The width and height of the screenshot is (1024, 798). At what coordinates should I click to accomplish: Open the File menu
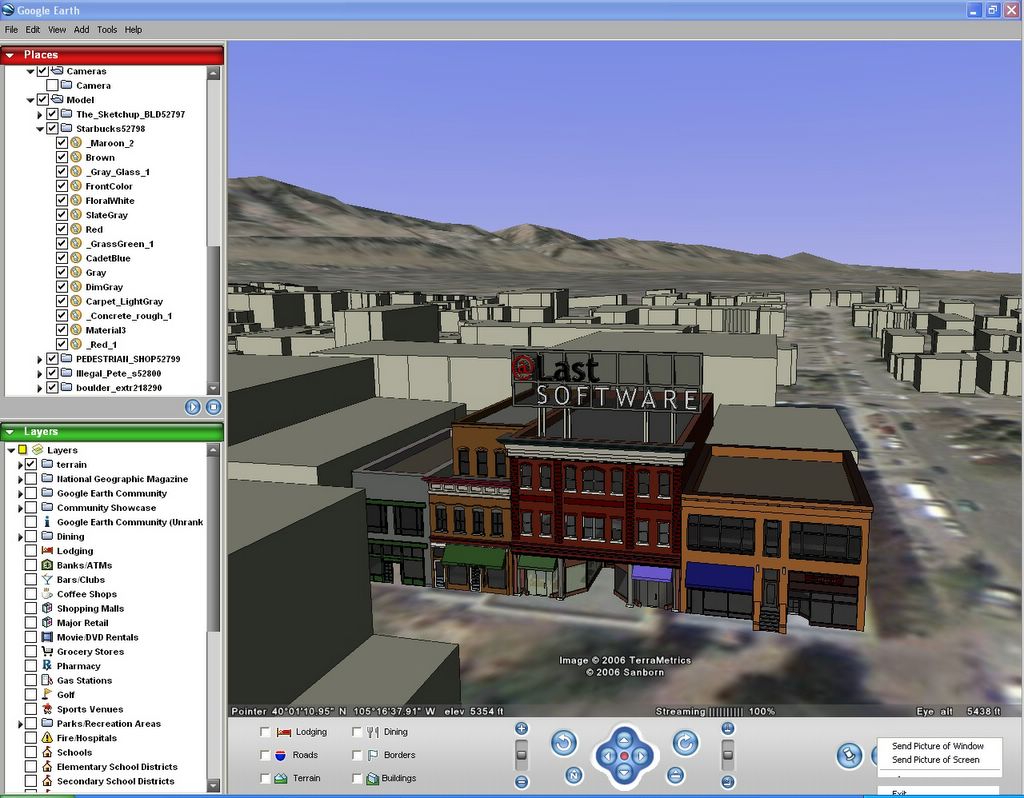tap(11, 29)
